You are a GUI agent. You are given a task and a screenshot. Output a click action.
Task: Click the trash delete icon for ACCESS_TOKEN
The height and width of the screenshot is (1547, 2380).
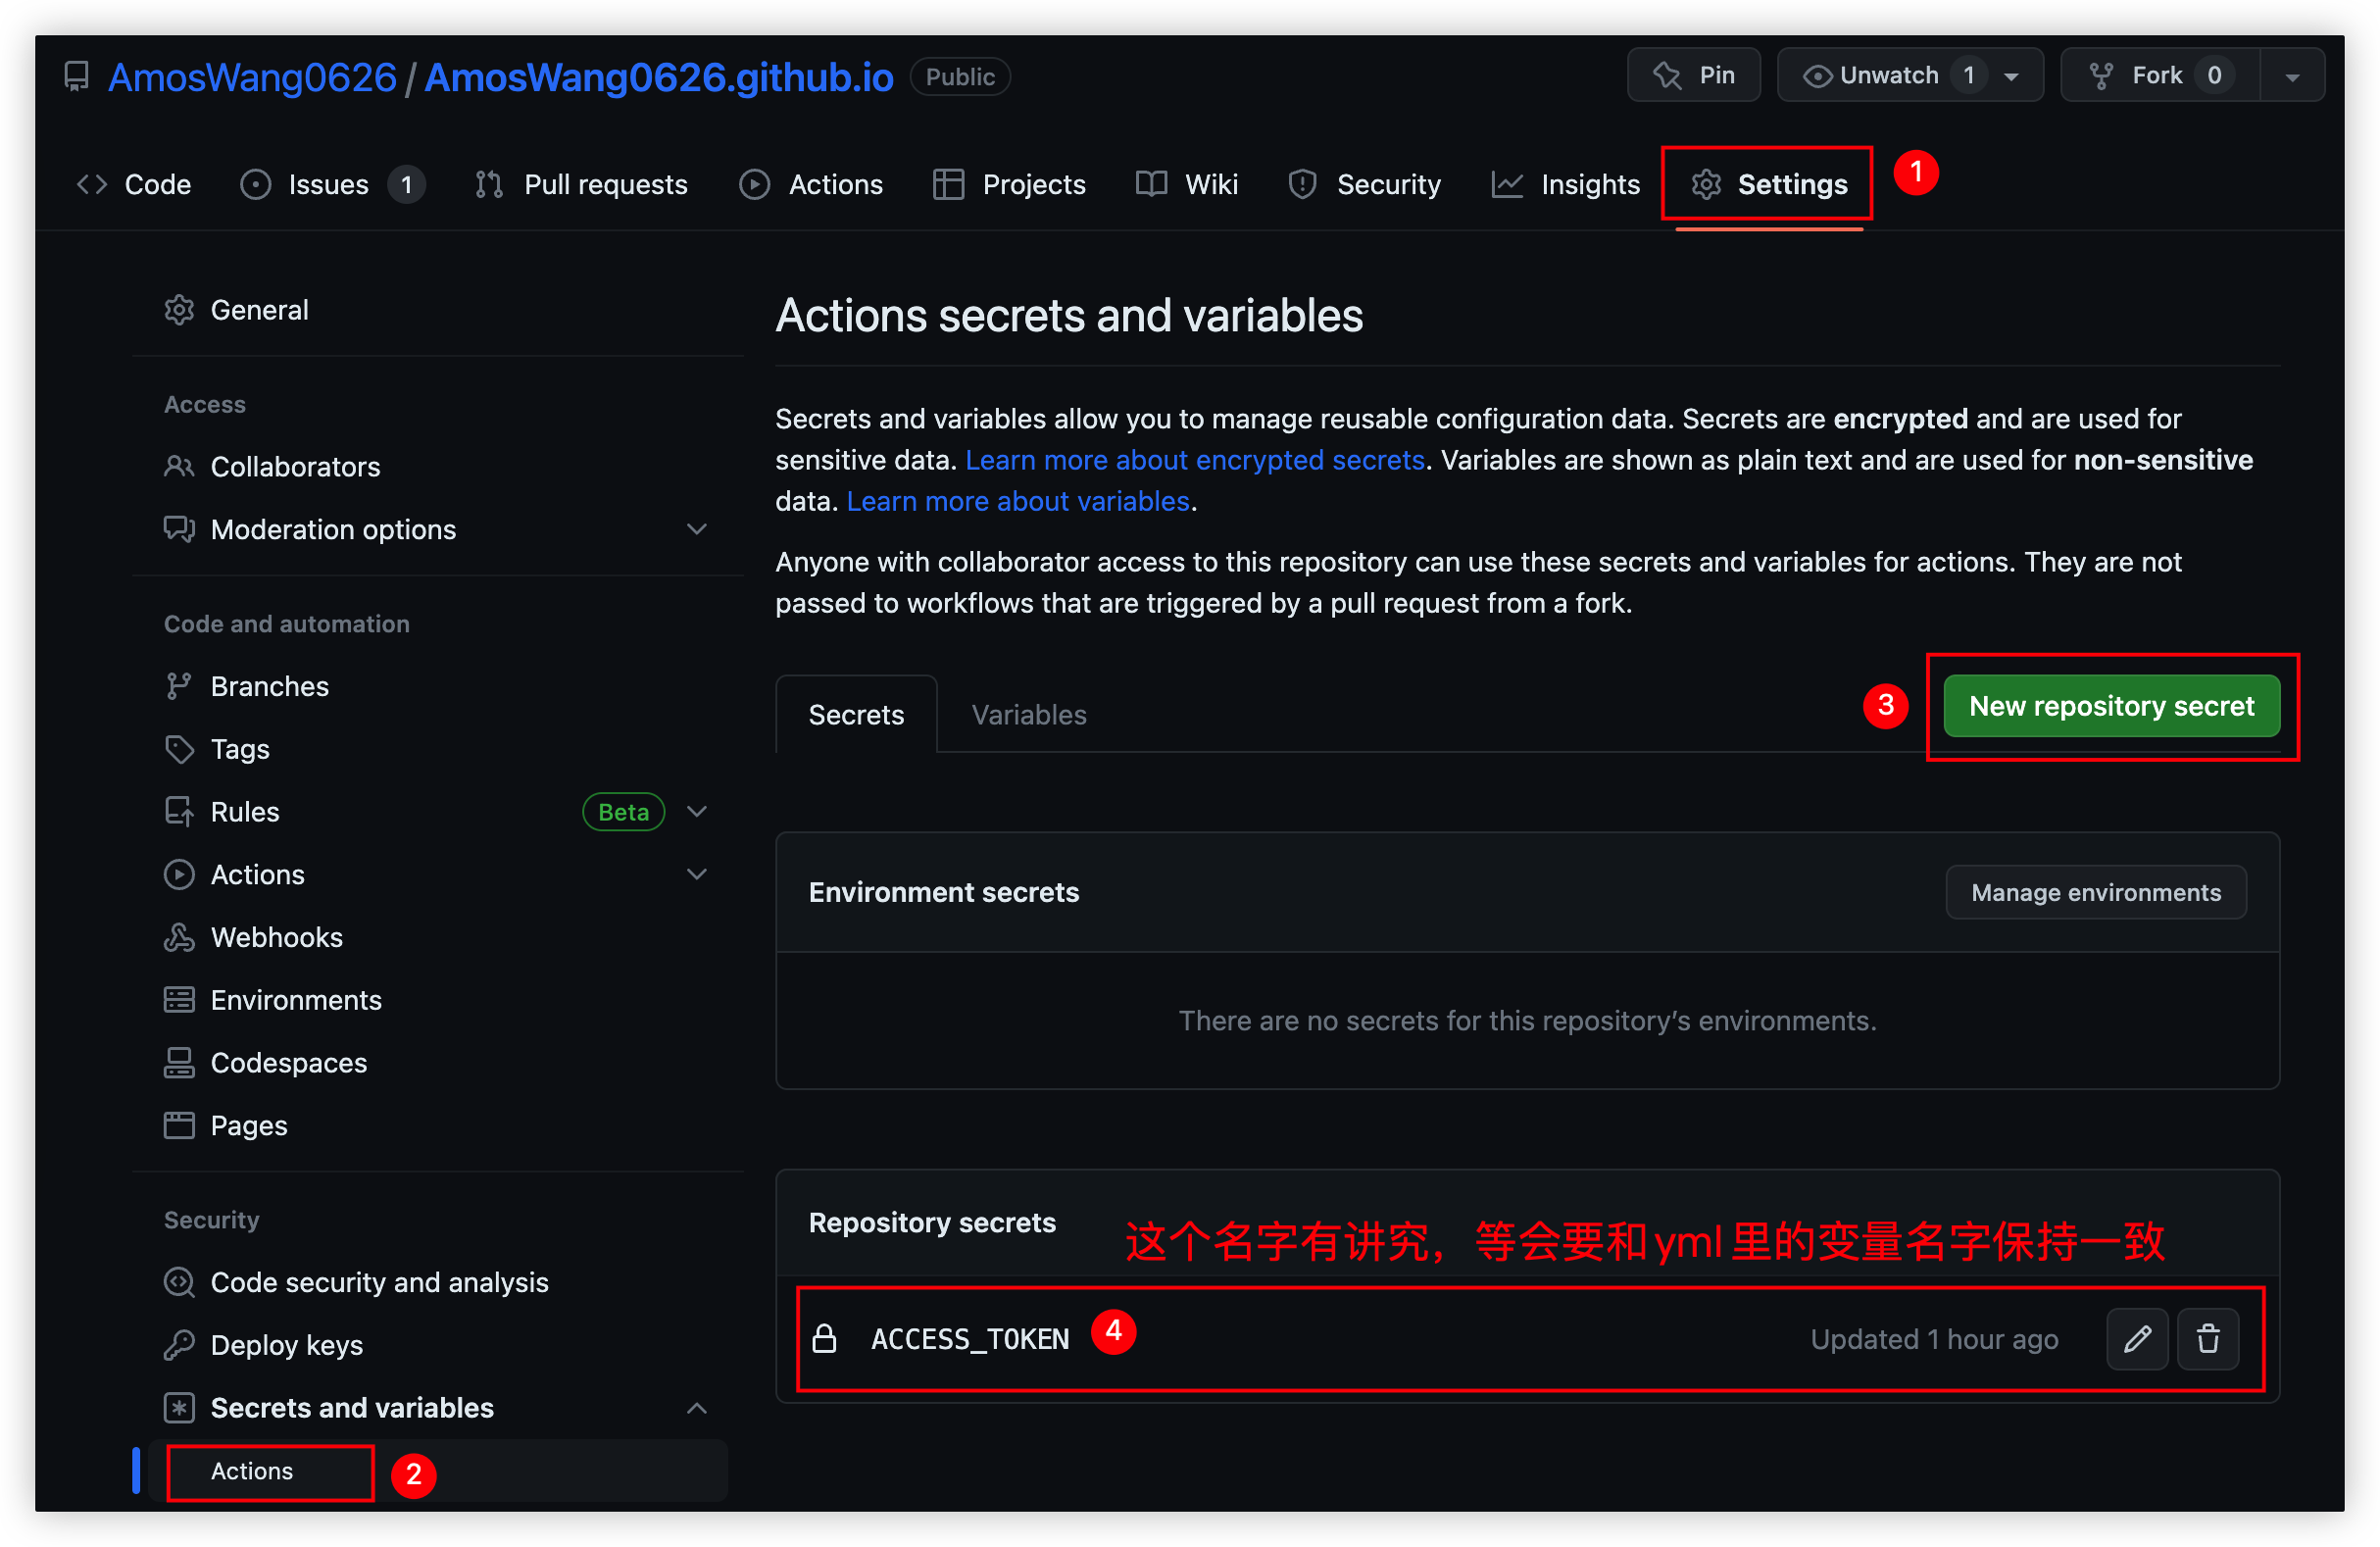click(2207, 1338)
